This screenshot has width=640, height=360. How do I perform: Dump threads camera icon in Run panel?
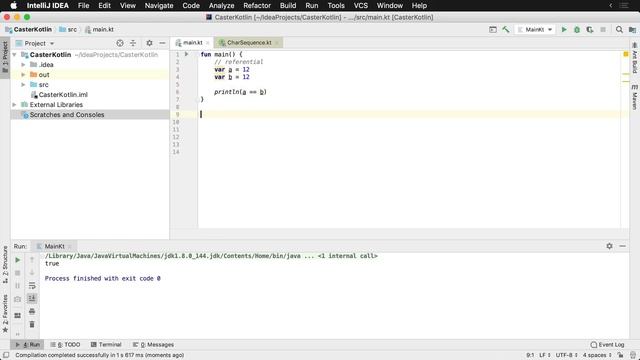[x=18, y=299]
